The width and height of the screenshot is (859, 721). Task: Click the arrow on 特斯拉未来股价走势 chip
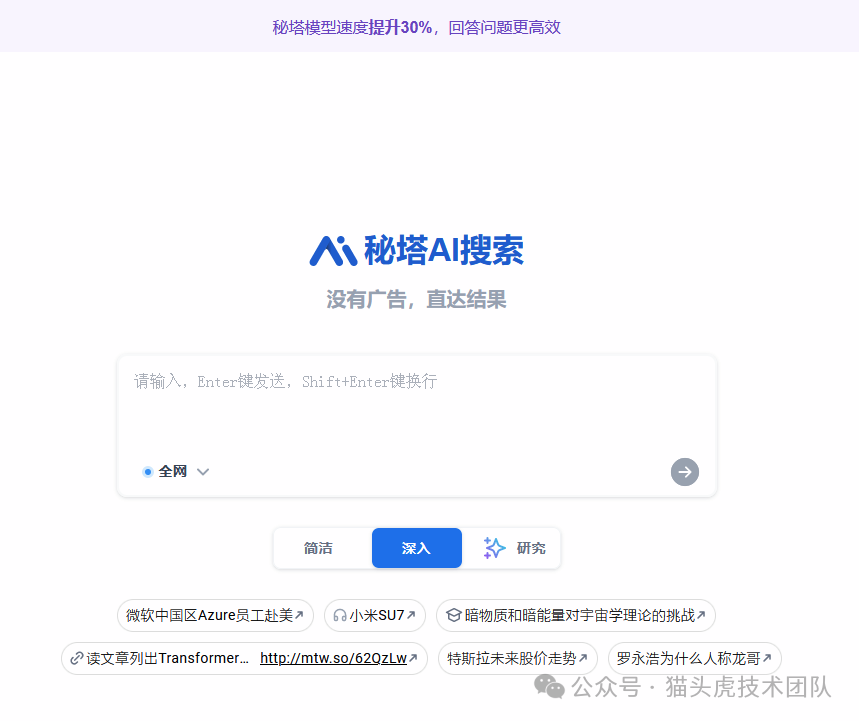click(583, 657)
